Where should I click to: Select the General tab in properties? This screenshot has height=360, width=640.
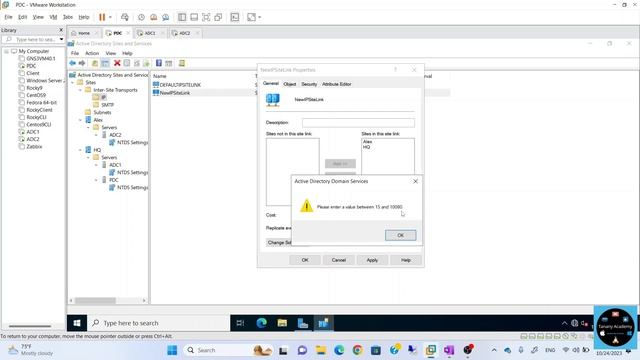[x=271, y=83]
